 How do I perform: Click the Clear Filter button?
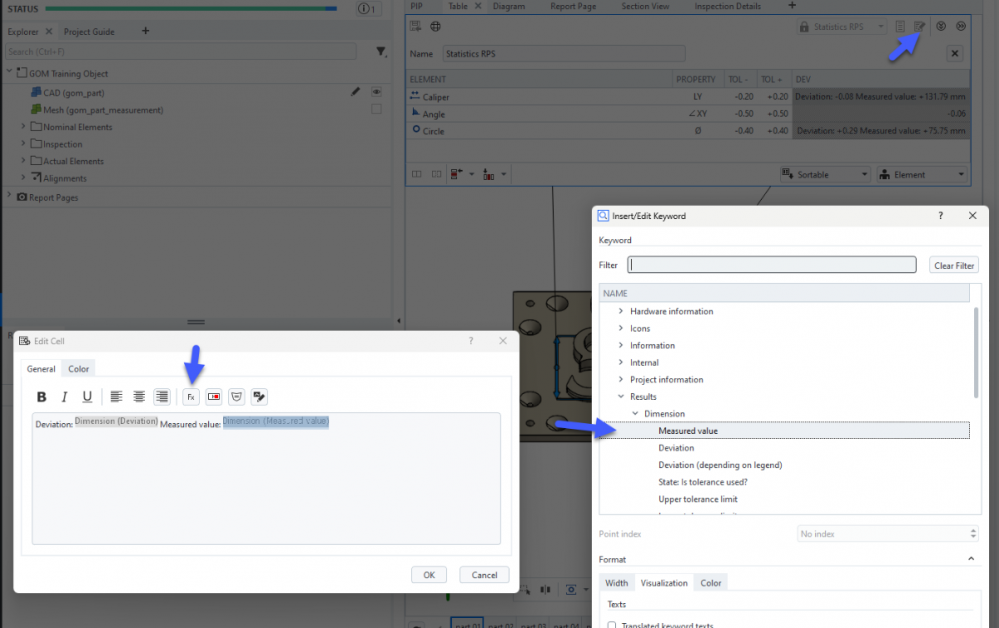953,265
